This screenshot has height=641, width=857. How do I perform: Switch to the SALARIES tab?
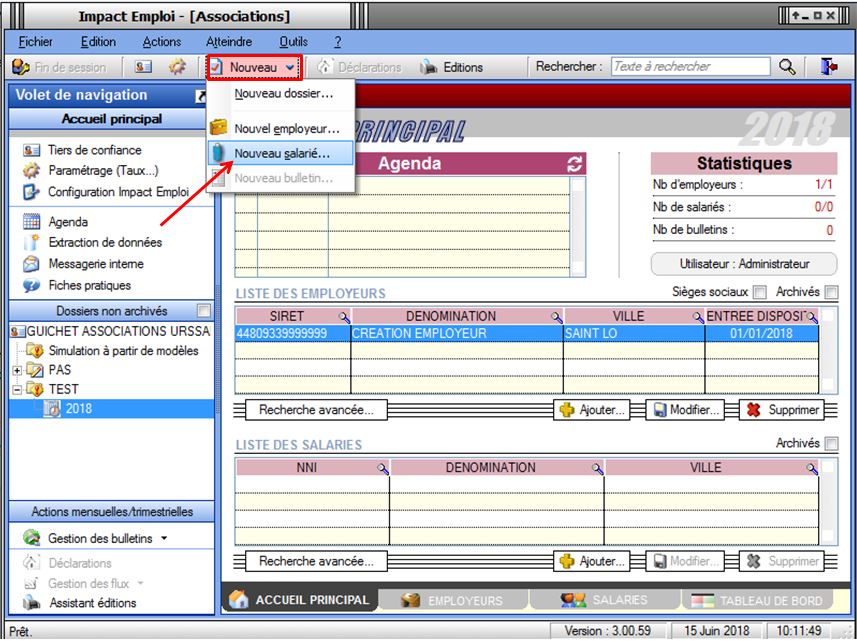605,601
